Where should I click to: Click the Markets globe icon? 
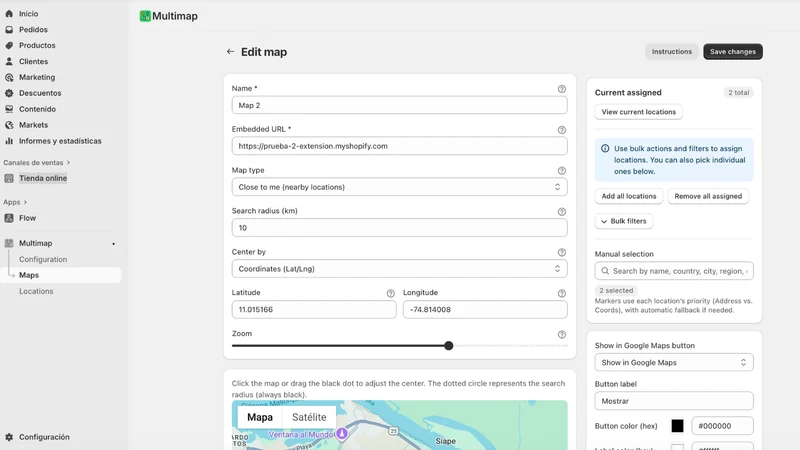(9, 125)
